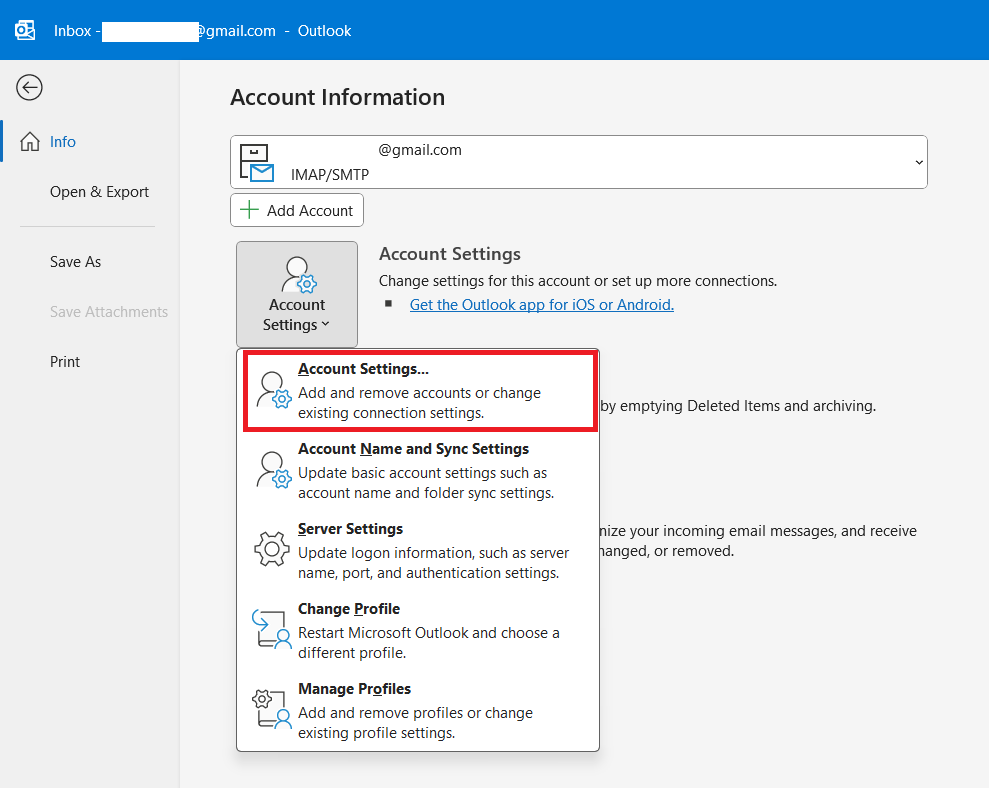Click icon next to Account Name and Sync Settings
The height and width of the screenshot is (788, 989).
[274, 470]
